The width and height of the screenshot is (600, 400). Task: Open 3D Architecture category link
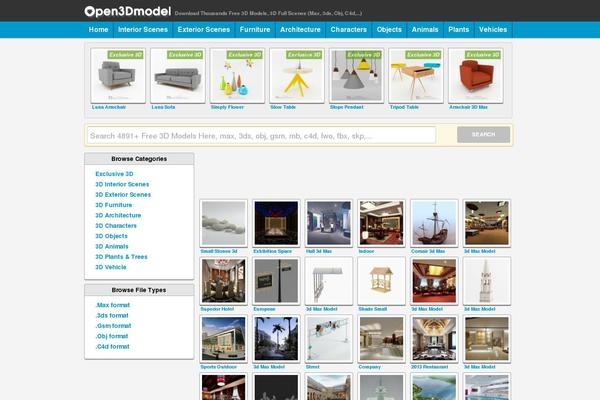[118, 215]
